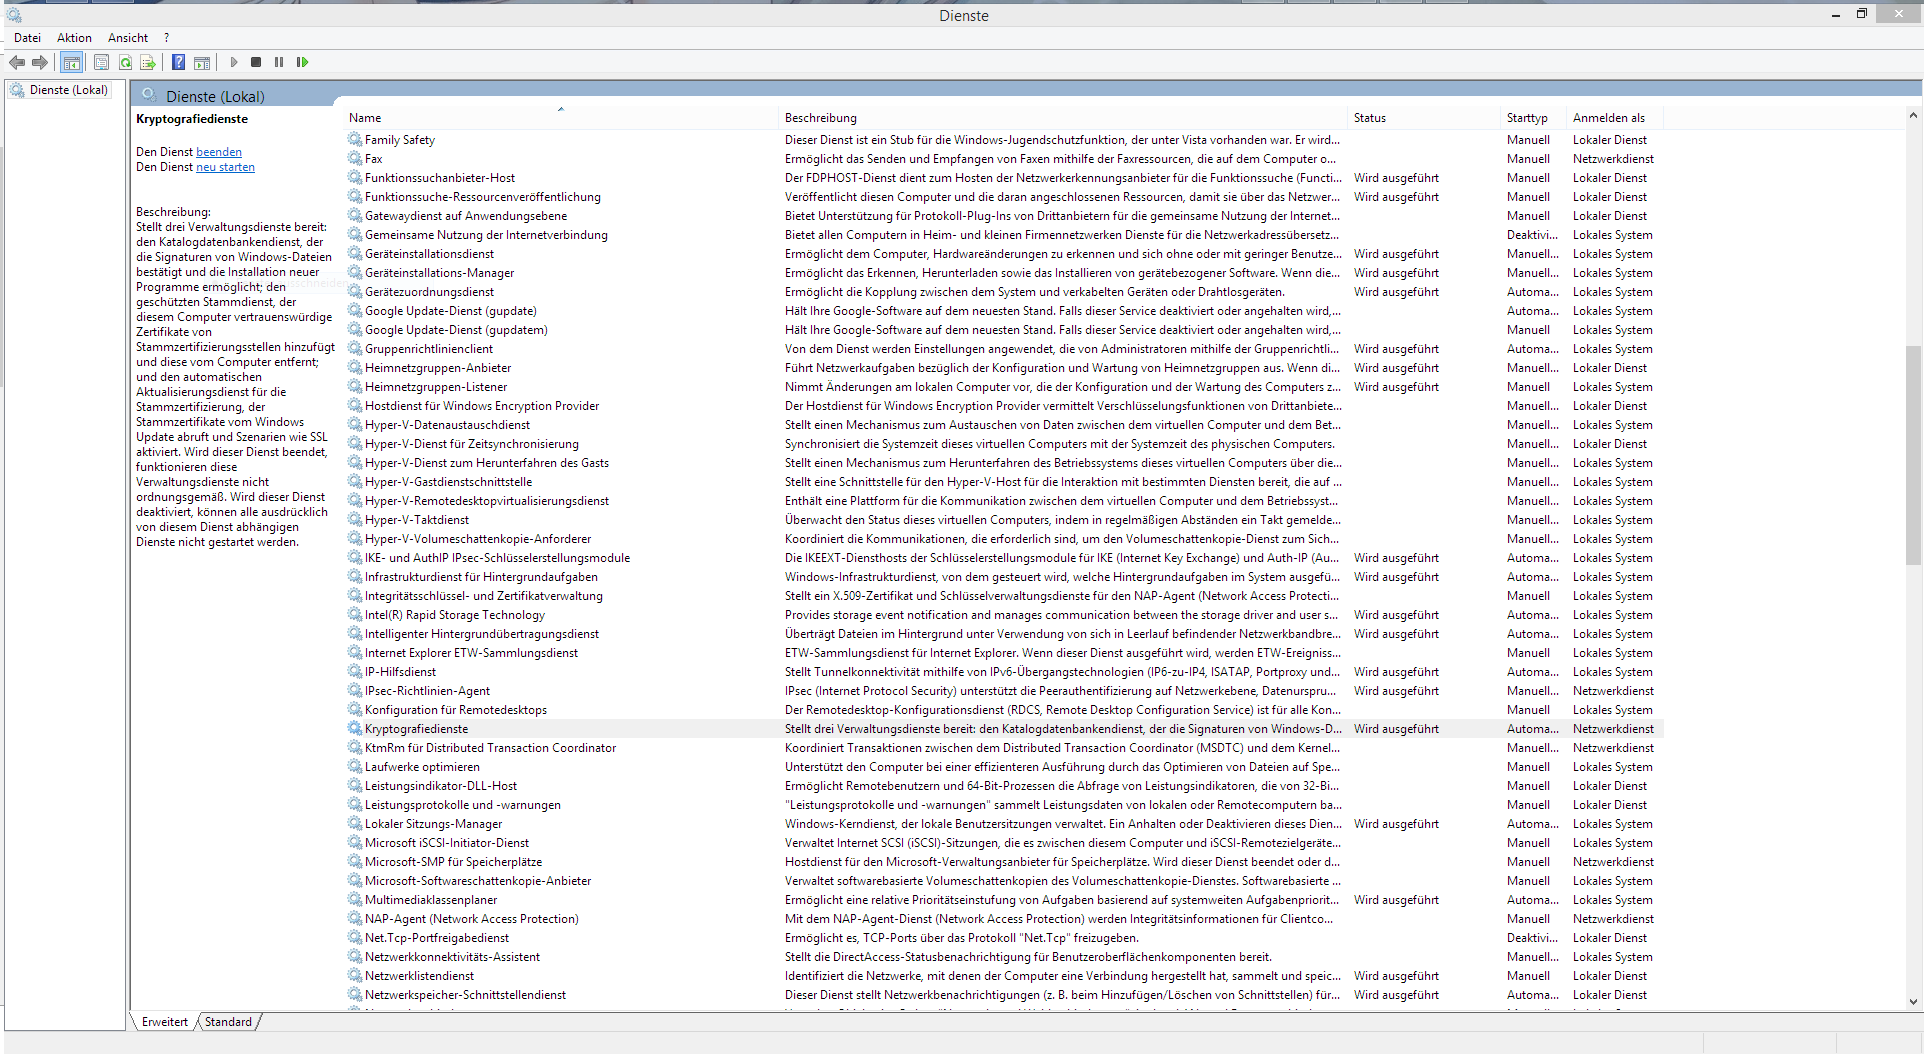The height and width of the screenshot is (1054, 1924).
Task: Toggle the show/hide console tree button
Action: coord(72,62)
